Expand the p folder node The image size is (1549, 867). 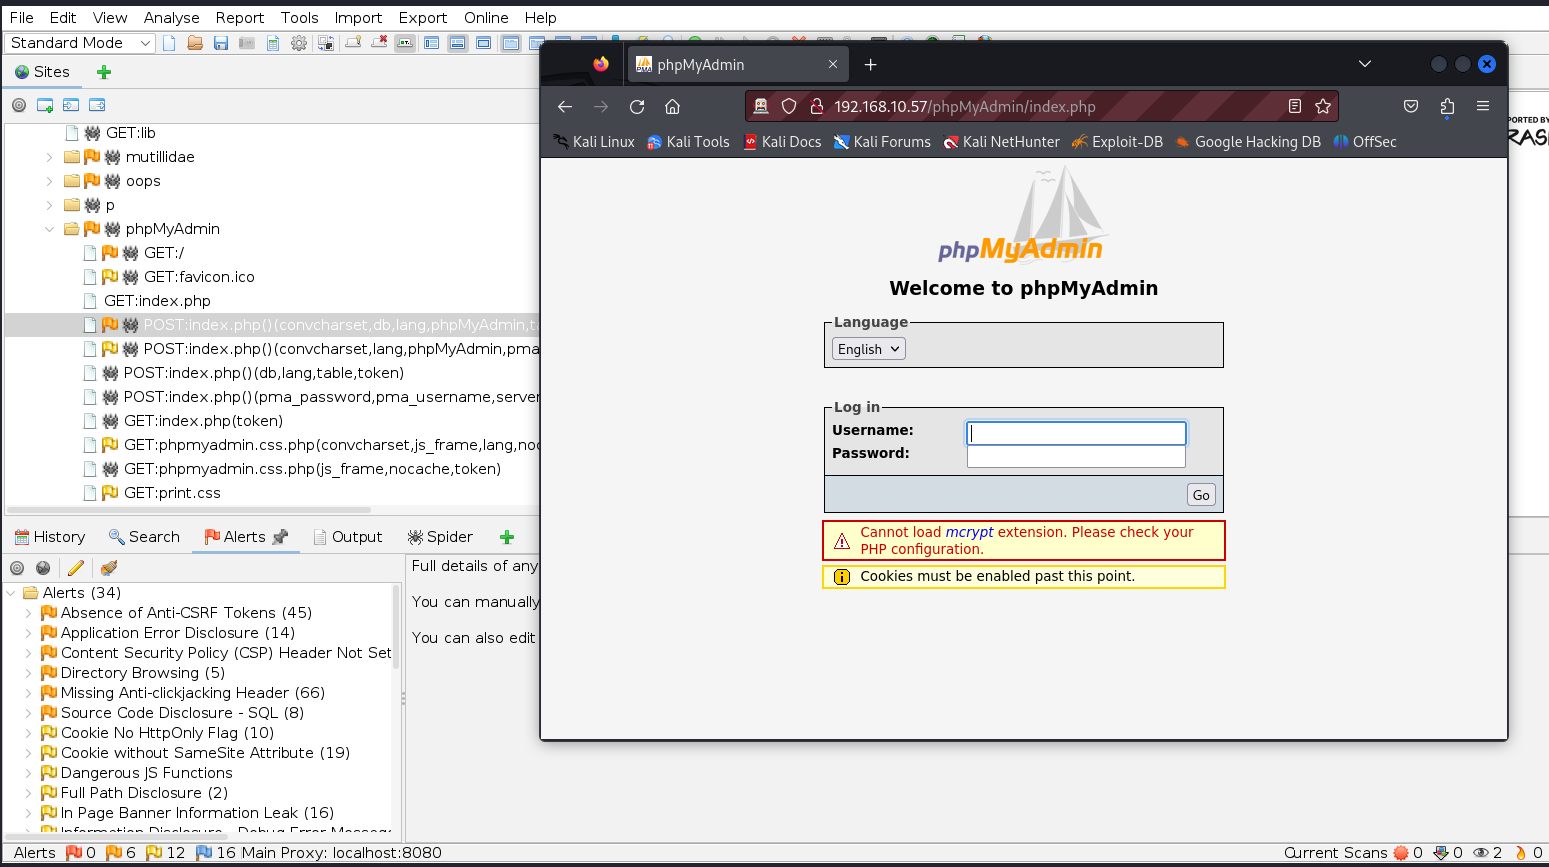pyautogui.click(x=50, y=205)
